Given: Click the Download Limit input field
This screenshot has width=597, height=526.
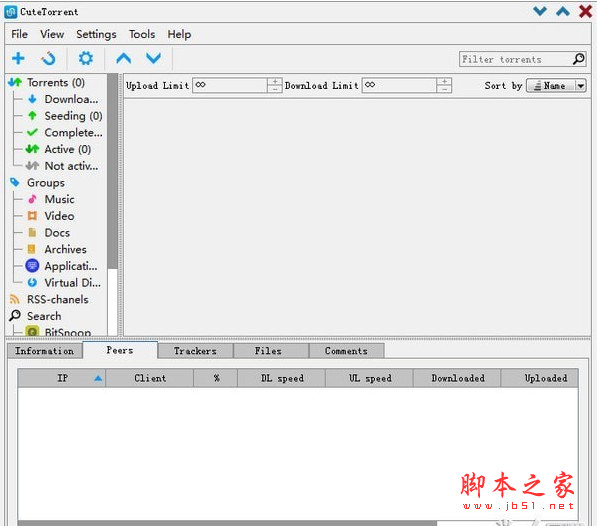Looking at the screenshot, I should [x=399, y=85].
